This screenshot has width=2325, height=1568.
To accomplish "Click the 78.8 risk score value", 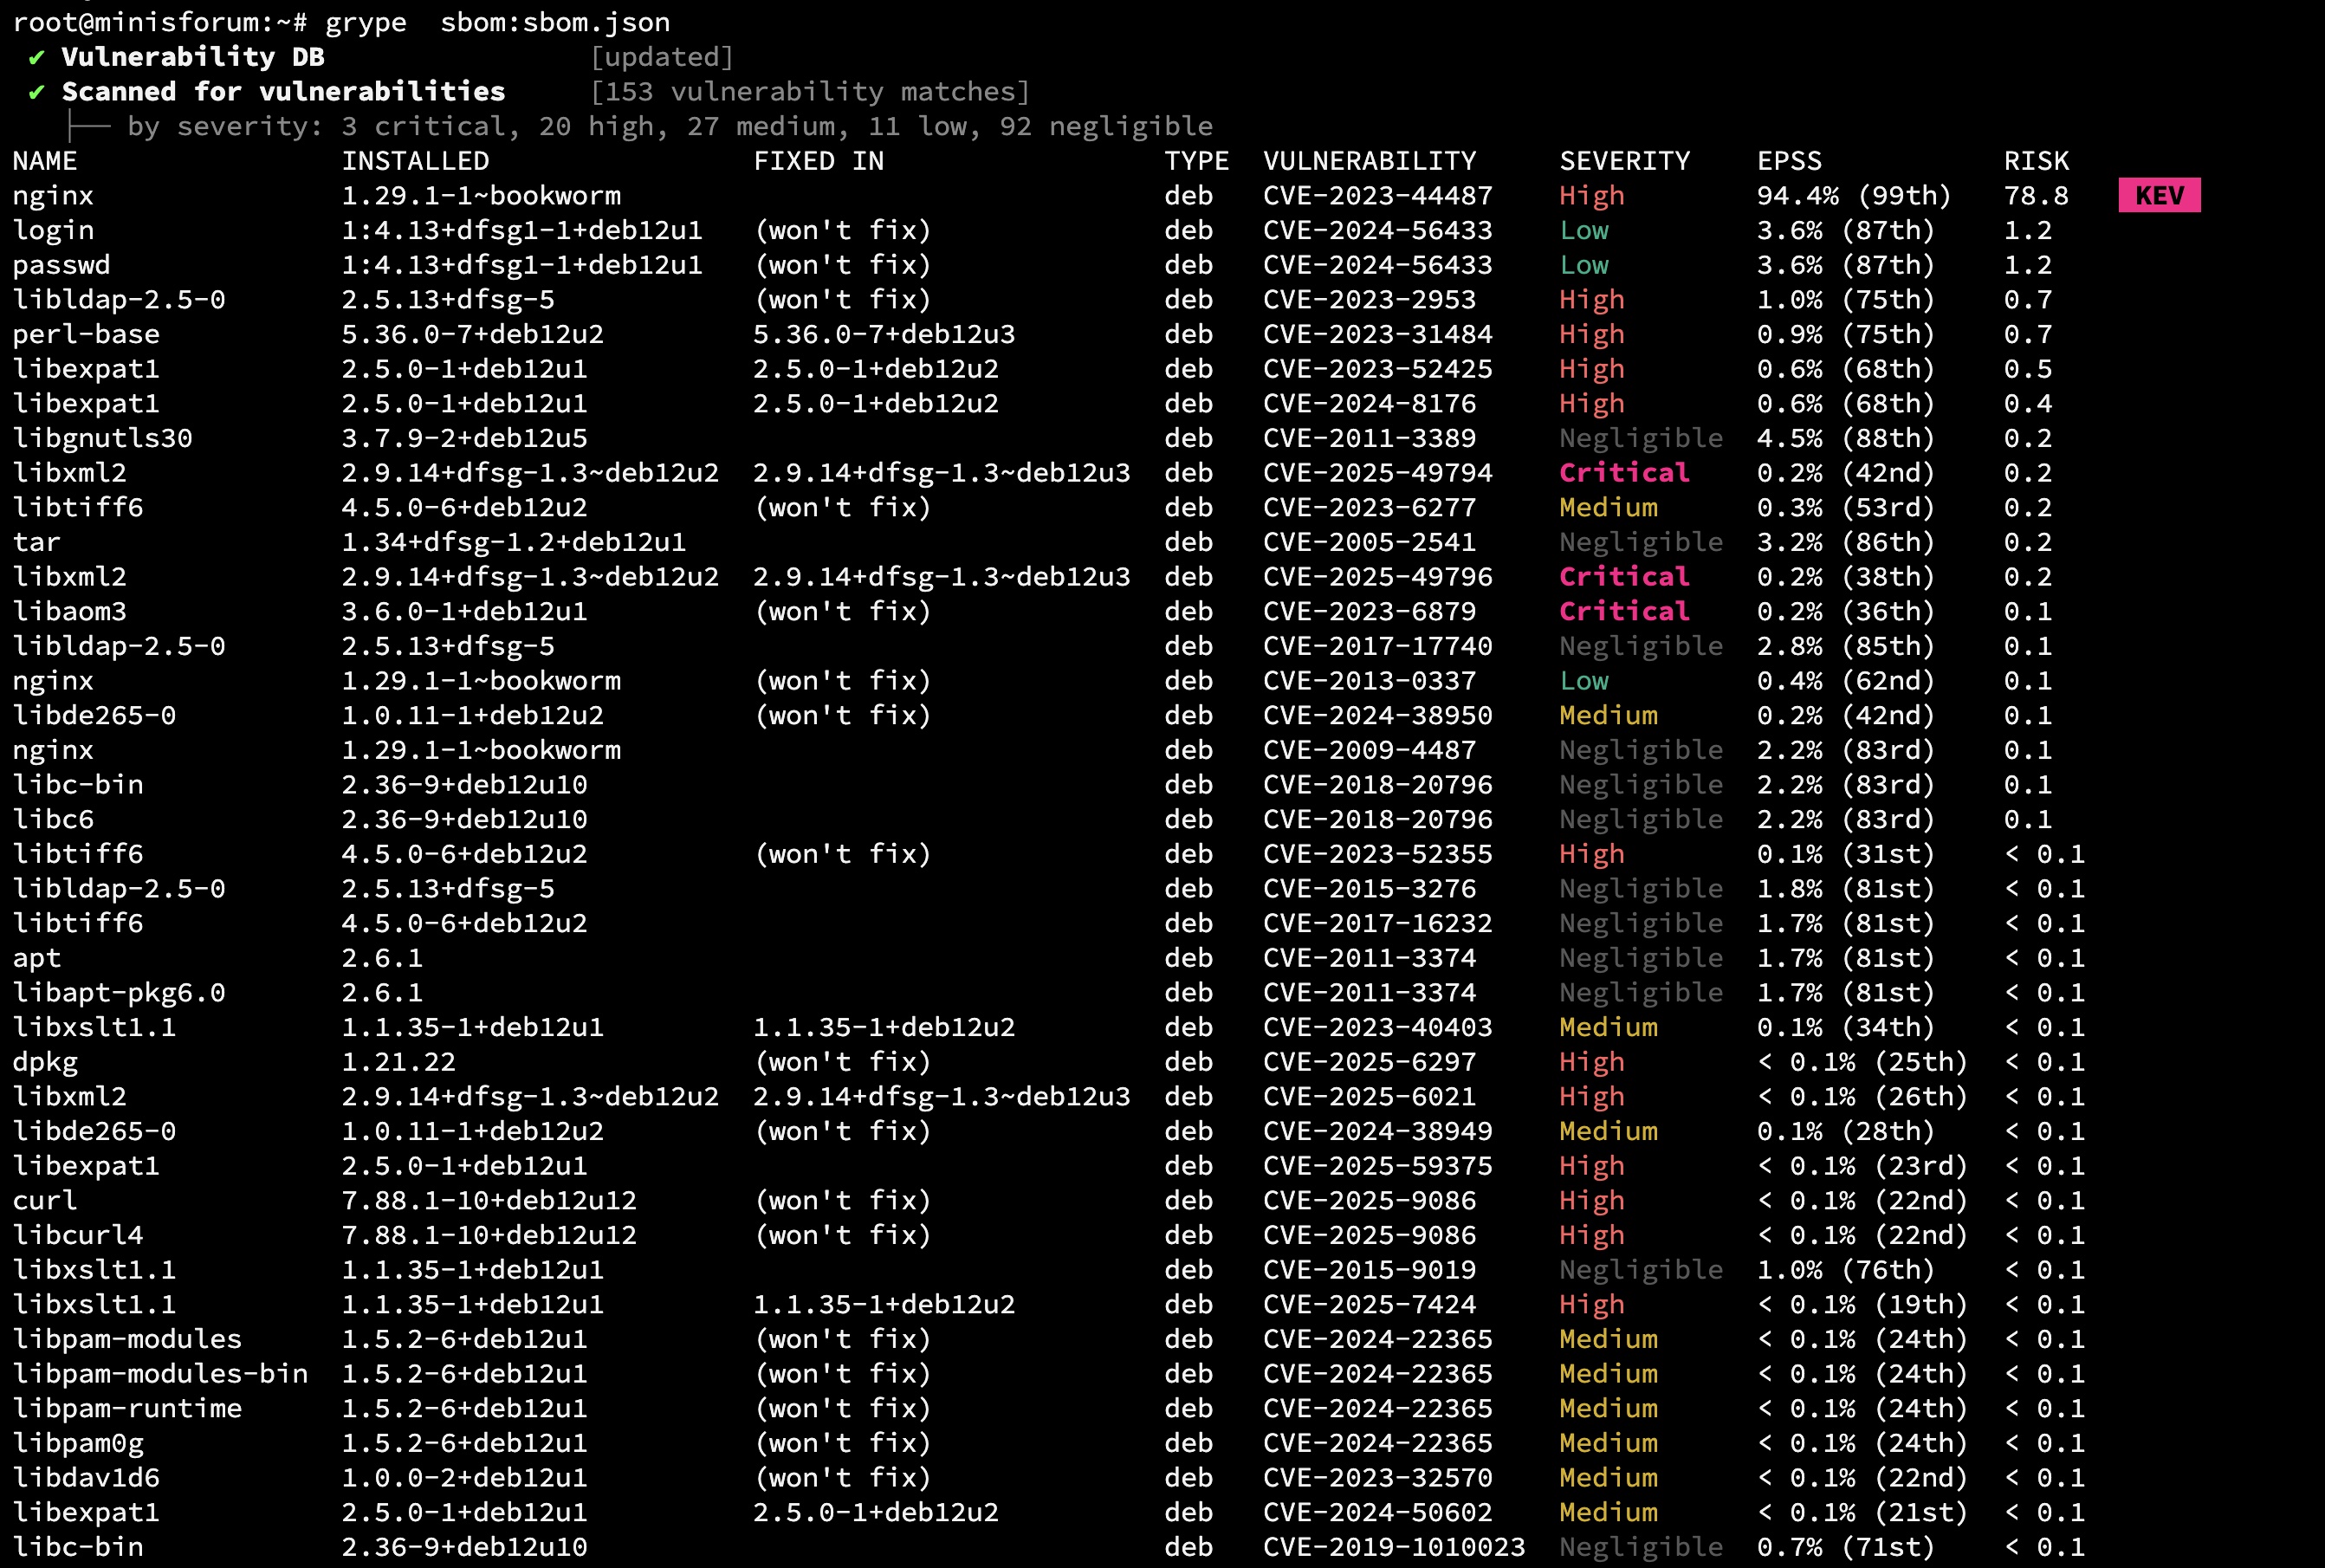I will 2036,196.
